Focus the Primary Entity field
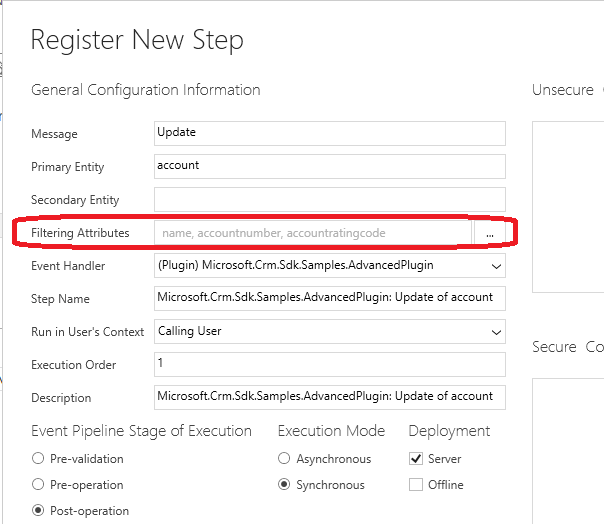This screenshot has height=524, width=604. [330, 167]
